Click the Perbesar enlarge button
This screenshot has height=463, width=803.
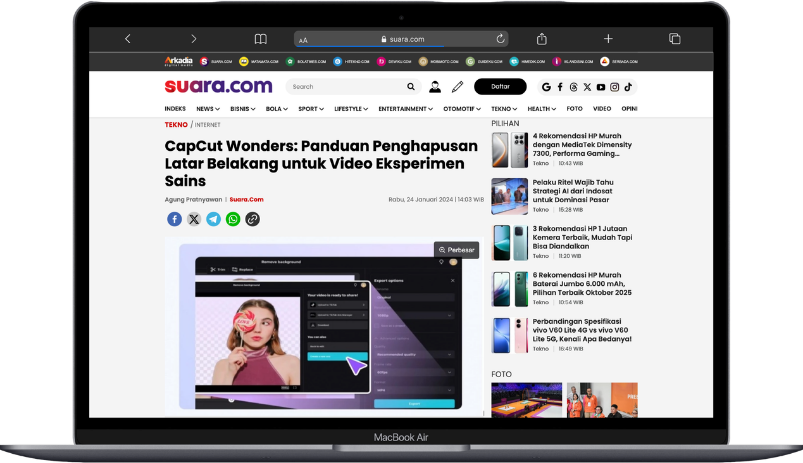click(x=456, y=250)
